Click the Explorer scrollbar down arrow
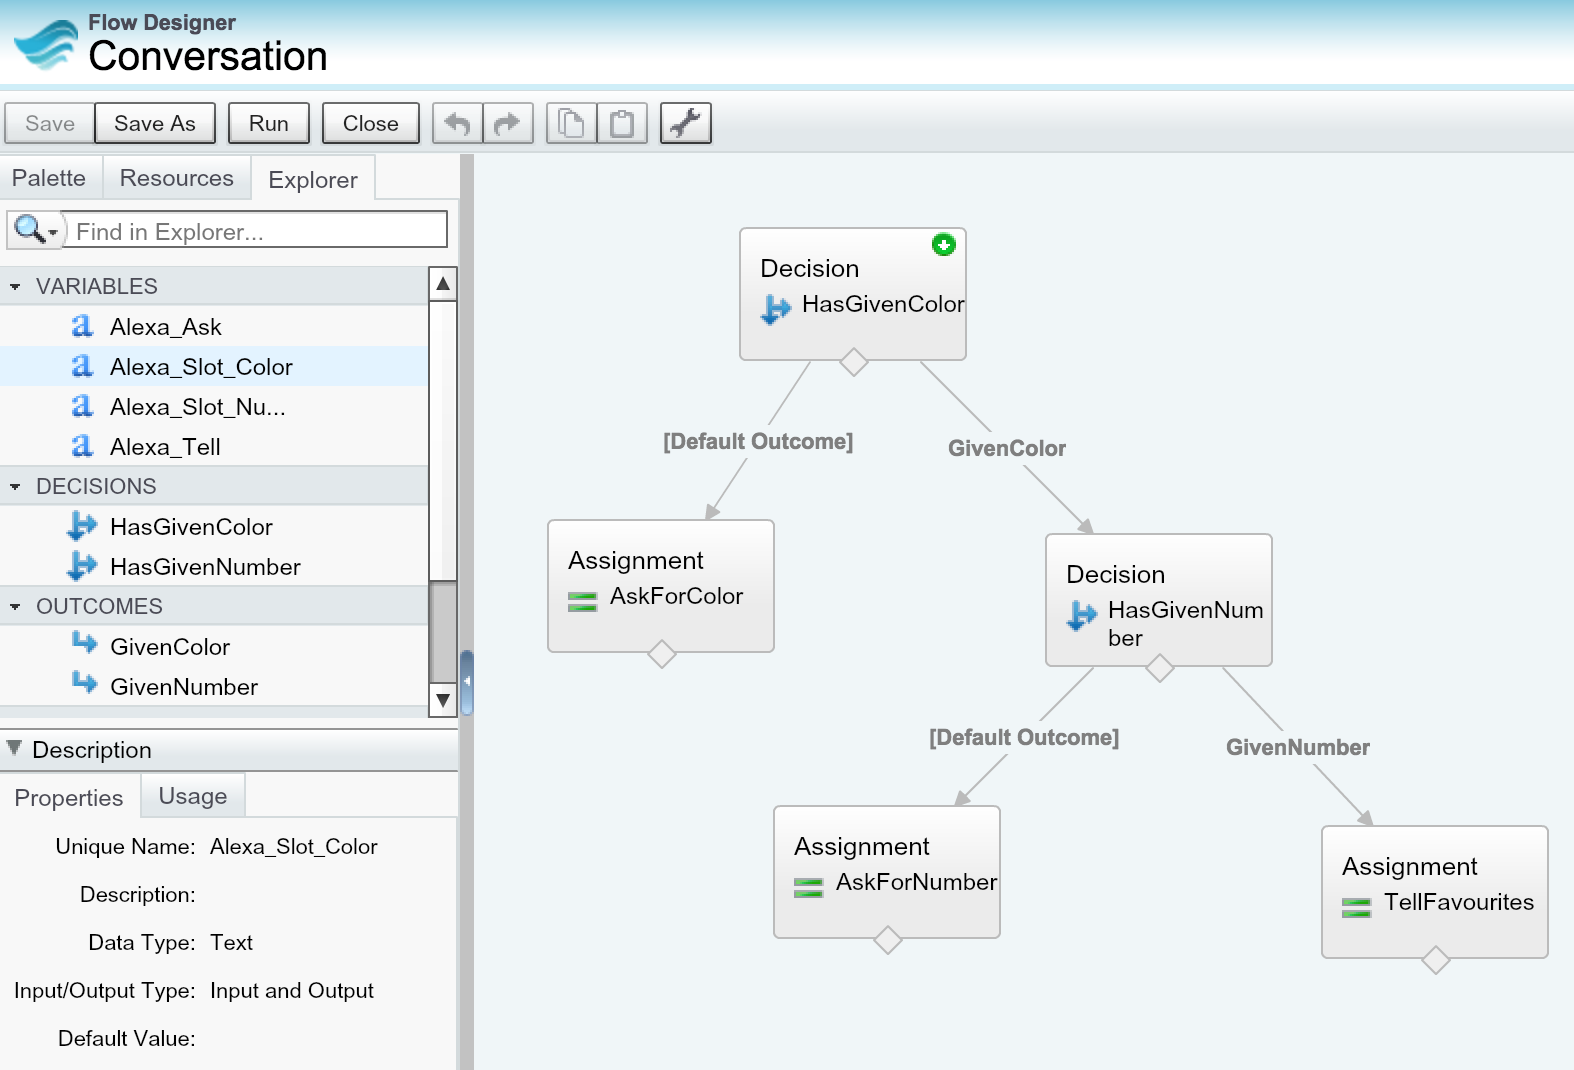The height and width of the screenshot is (1070, 1574). (443, 701)
